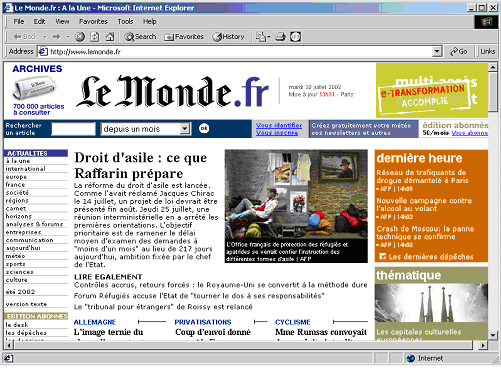Open the 'version texte' link

[x=26, y=304]
